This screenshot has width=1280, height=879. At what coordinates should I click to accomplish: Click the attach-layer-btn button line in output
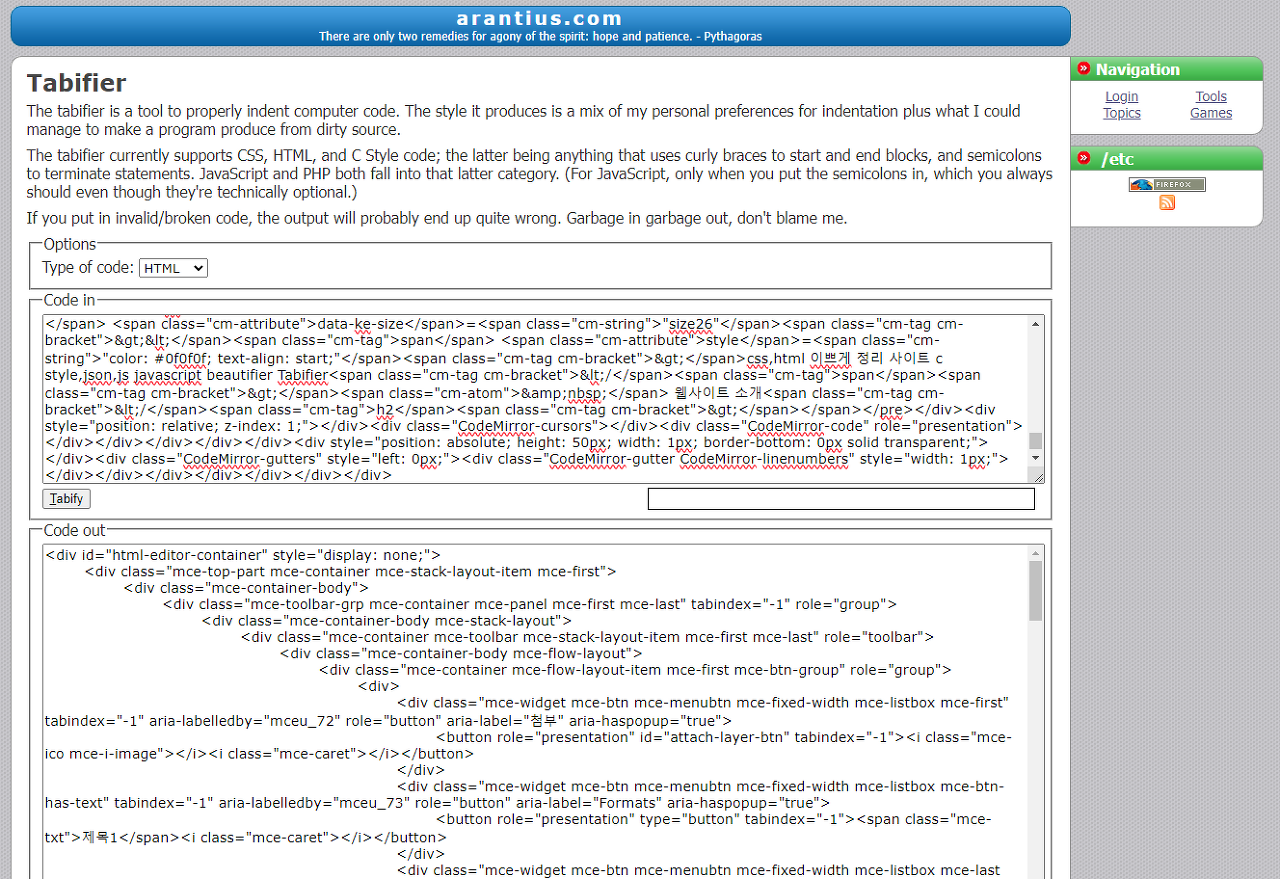(x=528, y=745)
